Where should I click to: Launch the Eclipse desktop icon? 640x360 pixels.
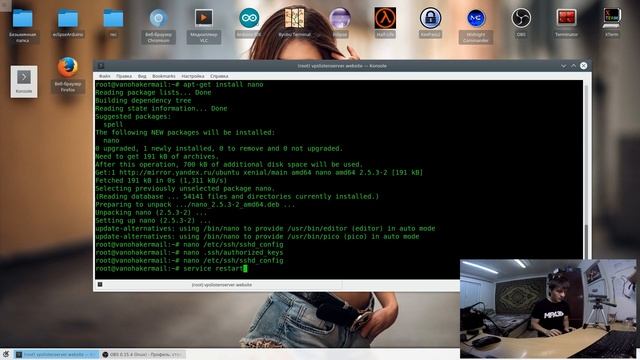(x=340, y=18)
